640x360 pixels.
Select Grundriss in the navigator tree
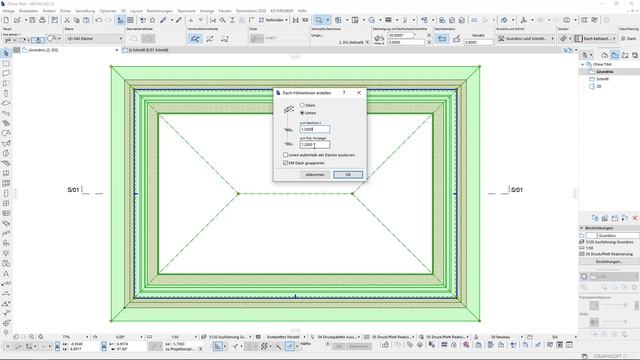(604, 71)
